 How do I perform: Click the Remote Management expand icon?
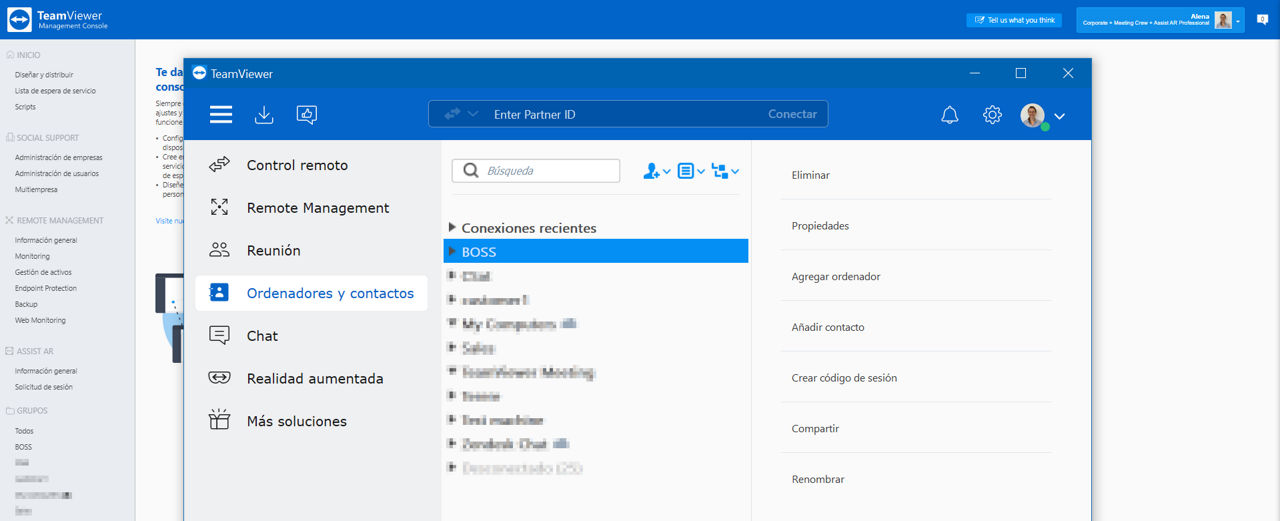(220, 208)
